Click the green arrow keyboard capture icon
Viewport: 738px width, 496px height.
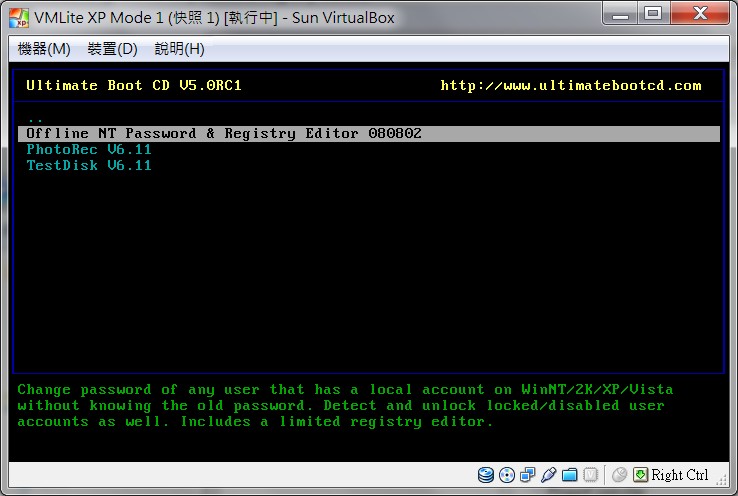click(640, 475)
